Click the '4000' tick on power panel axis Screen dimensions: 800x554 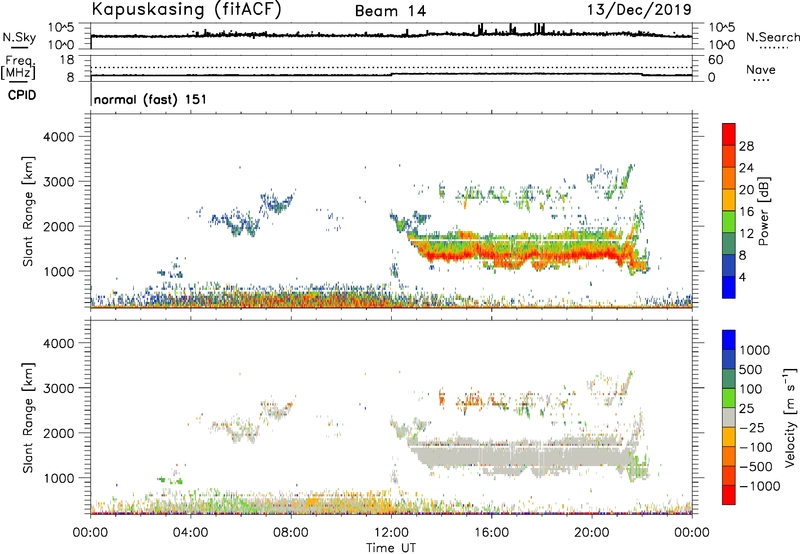58,137
